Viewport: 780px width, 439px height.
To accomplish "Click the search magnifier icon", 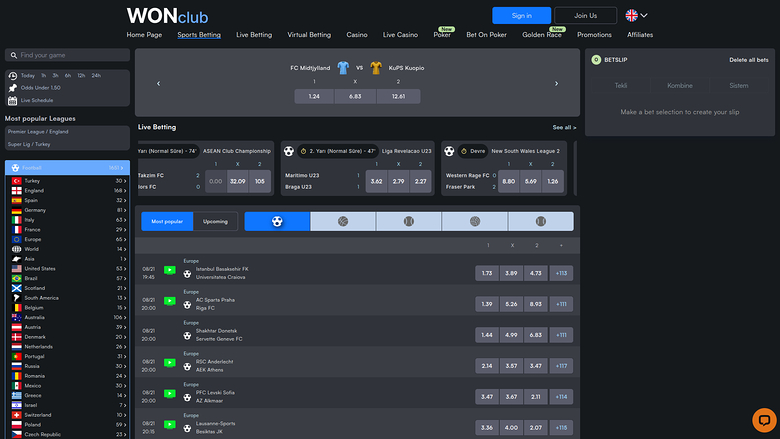I will pos(14,55).
